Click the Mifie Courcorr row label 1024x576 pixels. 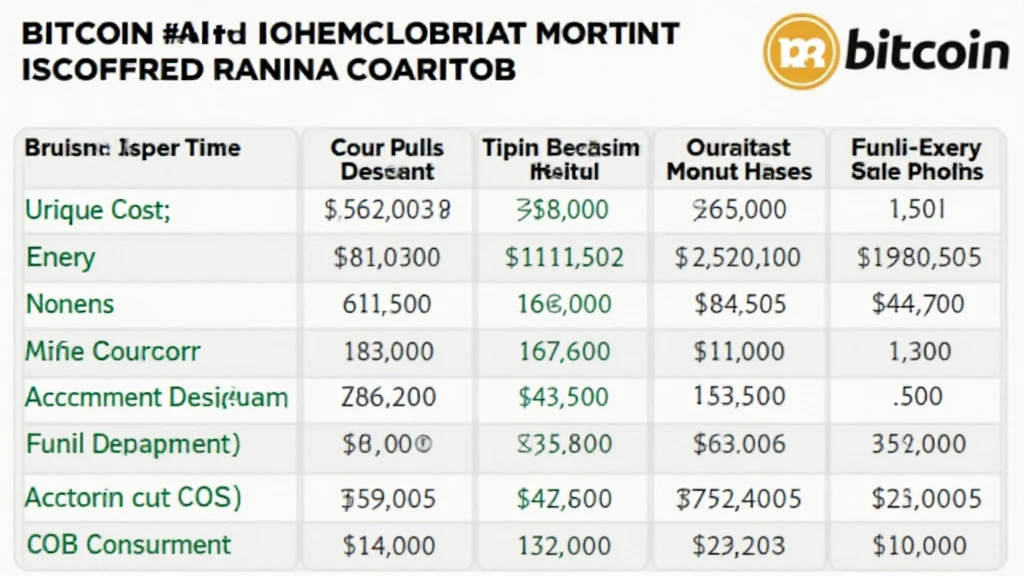[x=112, y=351]
